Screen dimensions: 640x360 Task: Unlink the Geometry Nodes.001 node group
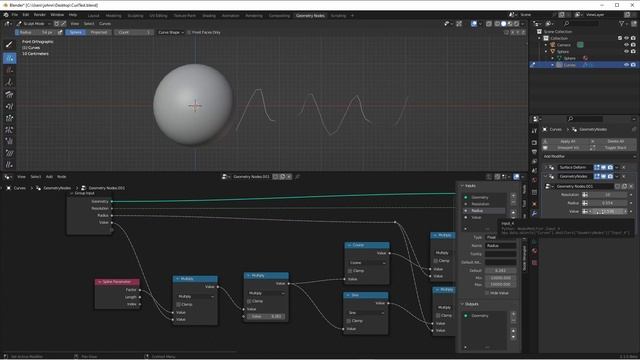tap(631, 186)
